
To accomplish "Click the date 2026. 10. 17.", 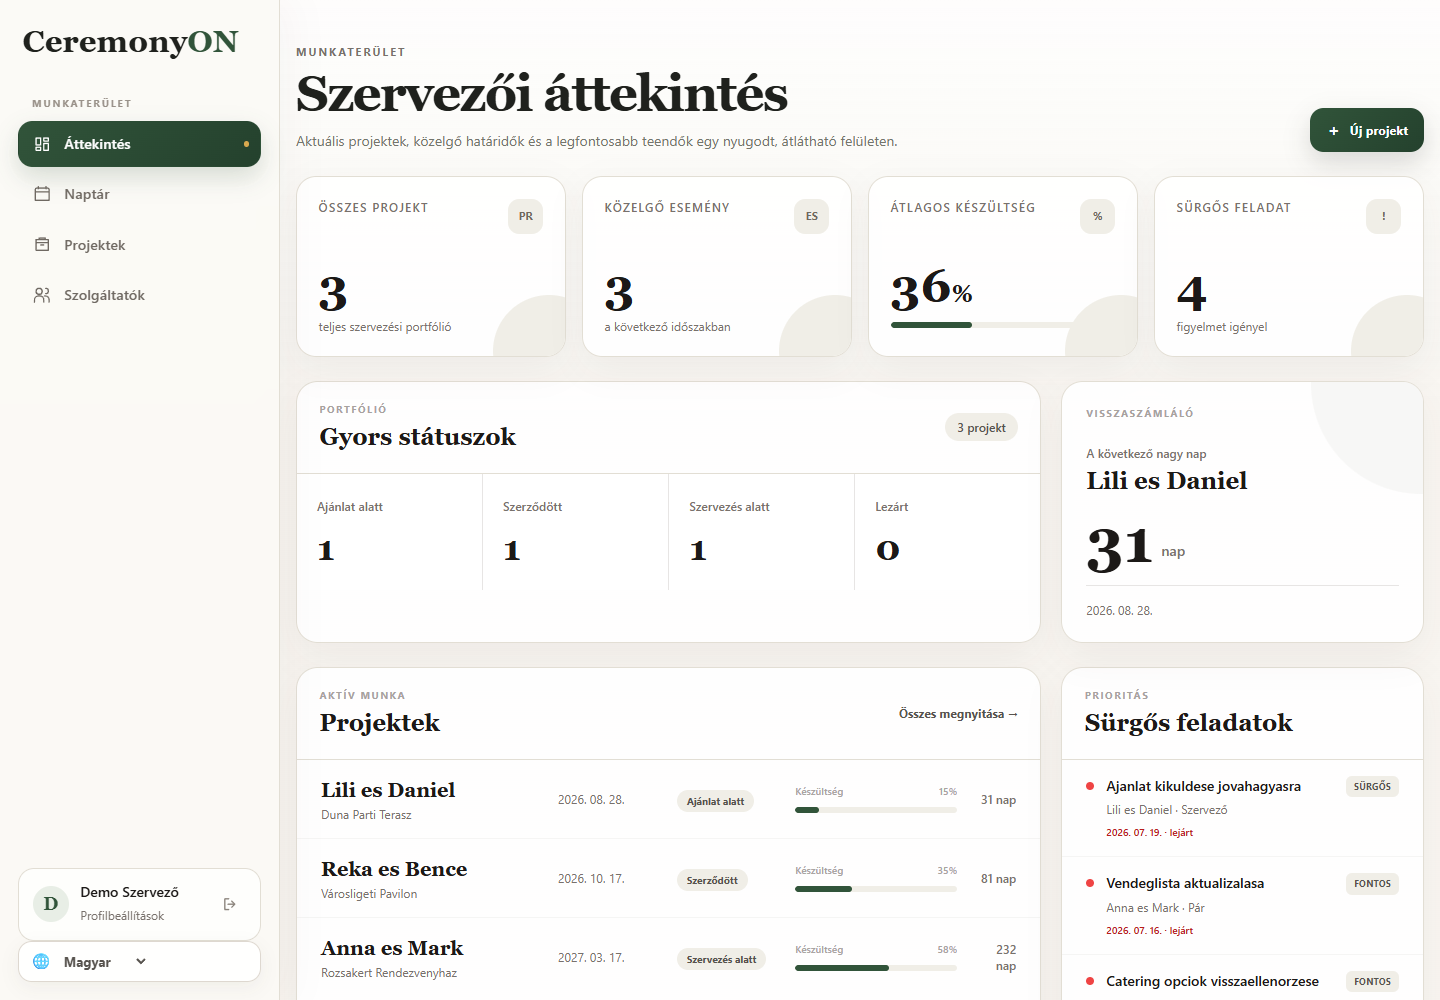I will click(x=591, y=879).
